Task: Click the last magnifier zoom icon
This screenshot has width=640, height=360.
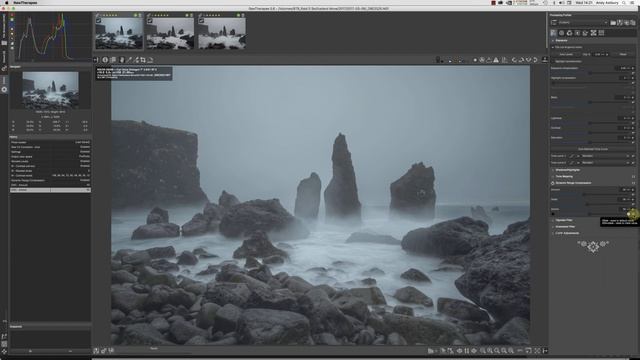Action: (x=511, y=350)
